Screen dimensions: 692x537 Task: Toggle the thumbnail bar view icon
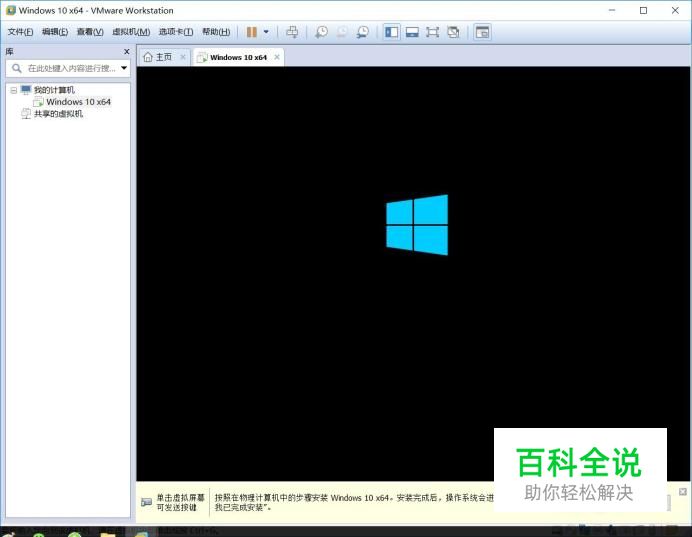[x=412, y=32]
